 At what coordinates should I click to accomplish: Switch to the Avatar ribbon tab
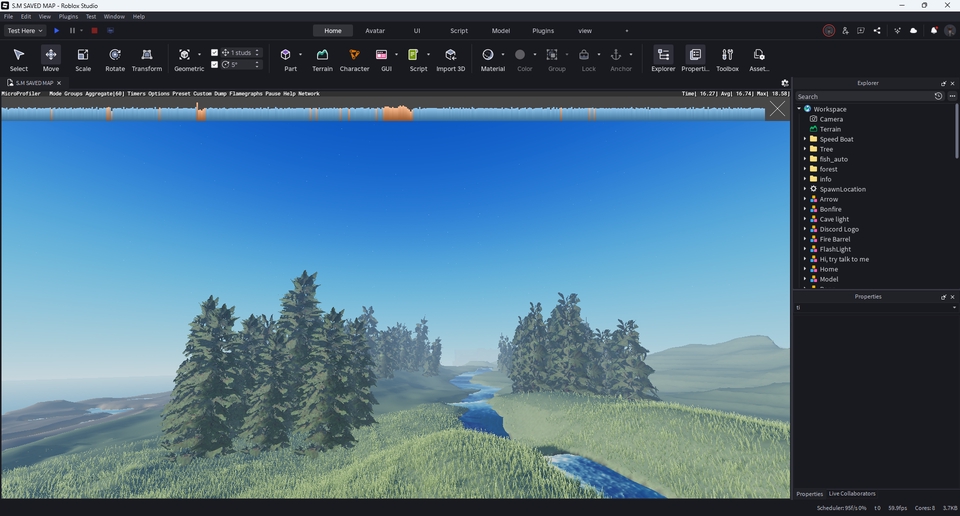(x=375, y=31)
